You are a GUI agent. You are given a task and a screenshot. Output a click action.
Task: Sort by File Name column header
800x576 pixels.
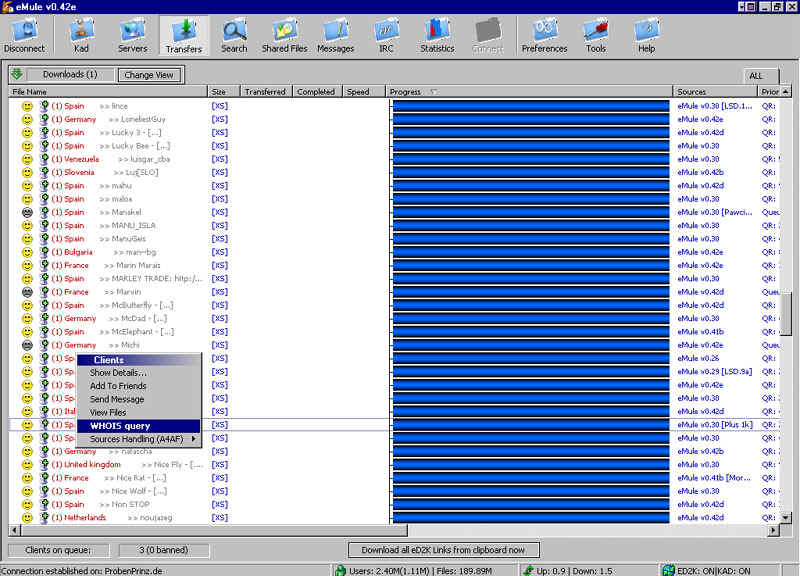point(108,91)
